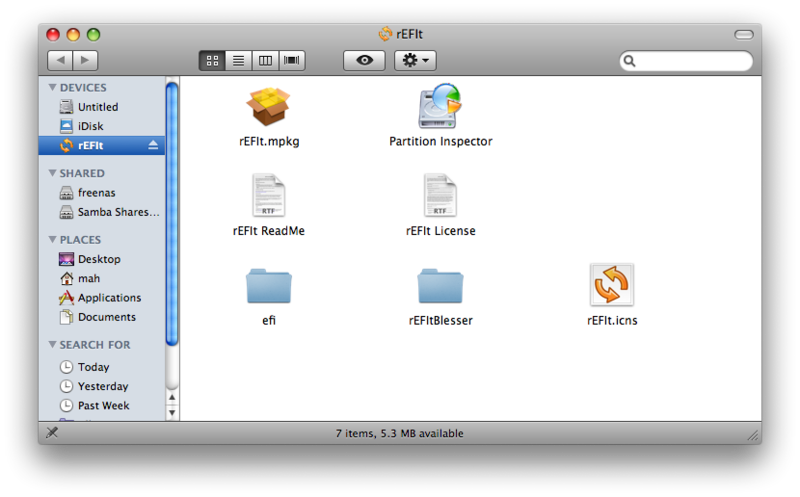
Task: Collapse the SHARED sidebar section
Action: point(52,173)
